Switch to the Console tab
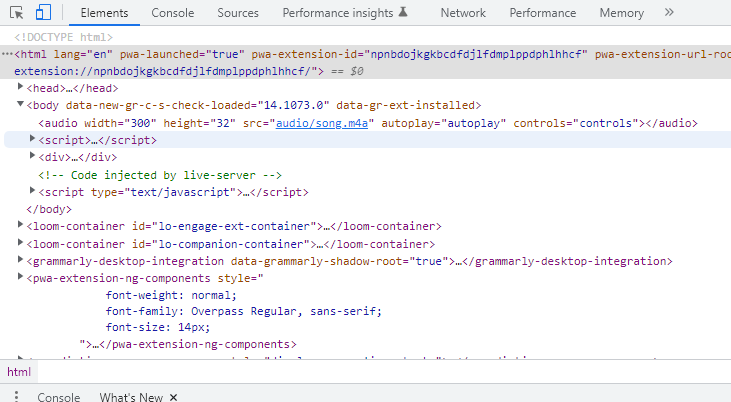Screen dimensions: 731x402 [172, 13]
